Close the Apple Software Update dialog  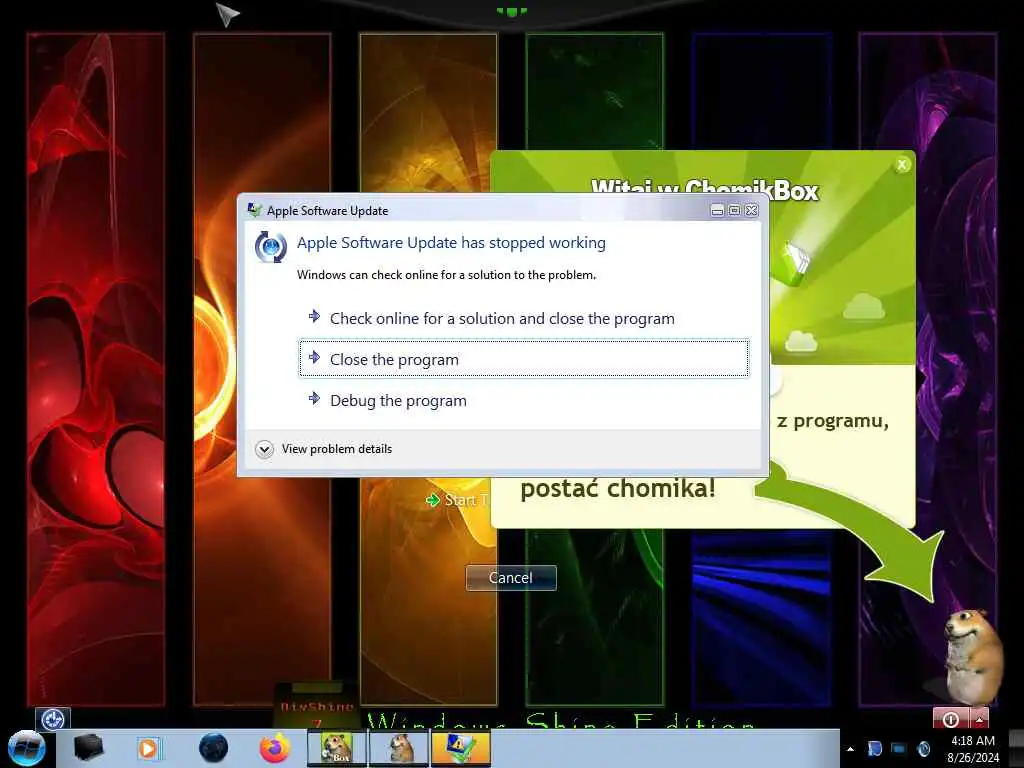(x=752, y=210)
